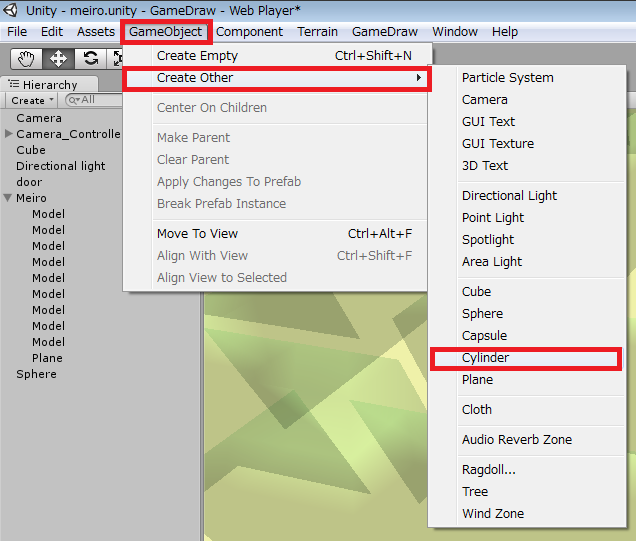
Task: Select the Move (translate) tool
Action: [x=58, y=59]
